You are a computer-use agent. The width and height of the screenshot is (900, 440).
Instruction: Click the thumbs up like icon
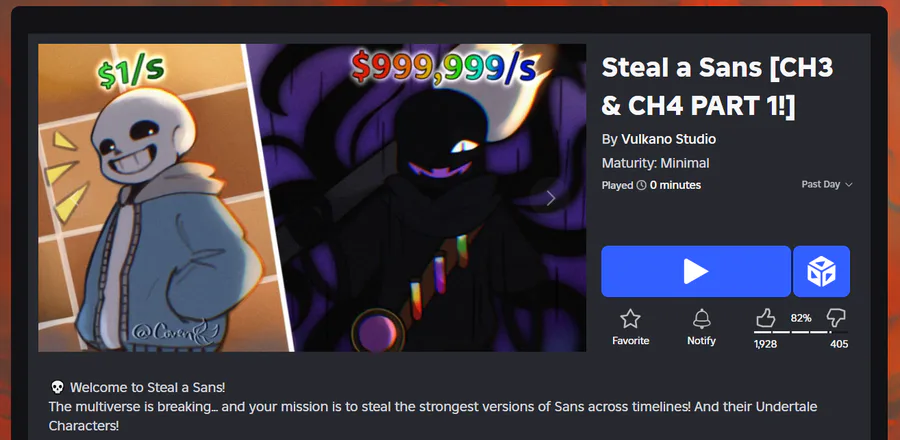(766, 318)
